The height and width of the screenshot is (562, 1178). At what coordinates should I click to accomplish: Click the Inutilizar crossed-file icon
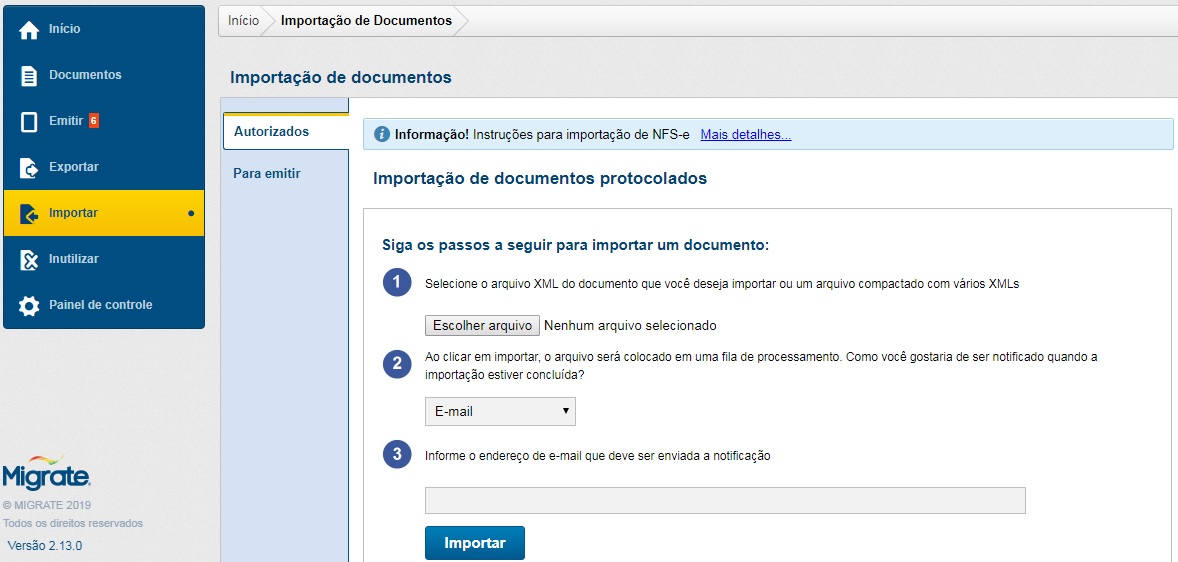pyautogui.click(x=29, y=260)
